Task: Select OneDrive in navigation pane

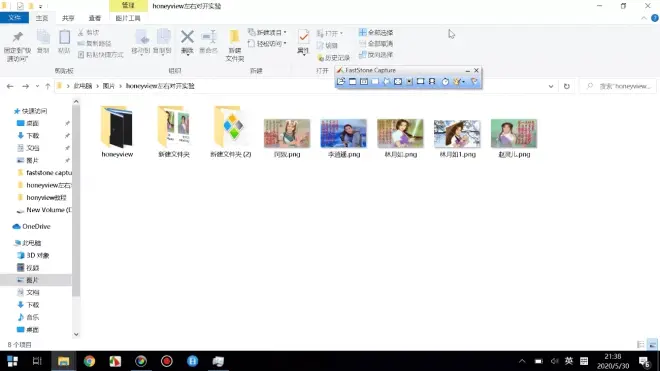Action: click(32, 227)
